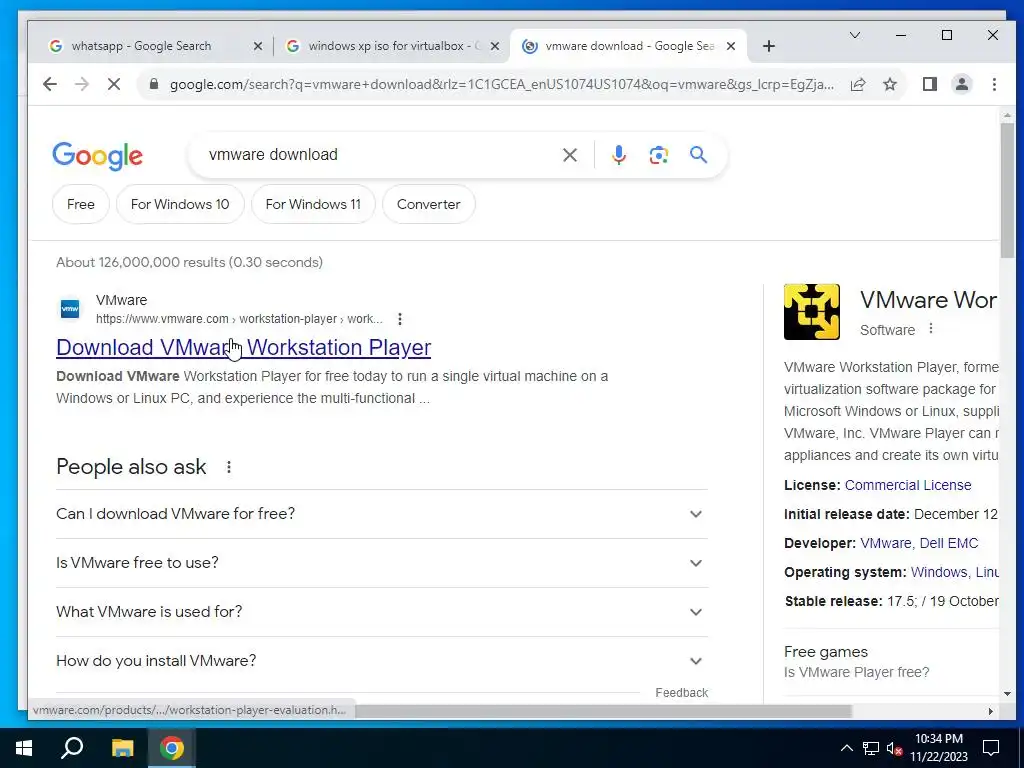Image resolution: width=1024 pixels, height=768 pixels.
Task: Click Is VMware Player free question
Action: click(856, 672)
